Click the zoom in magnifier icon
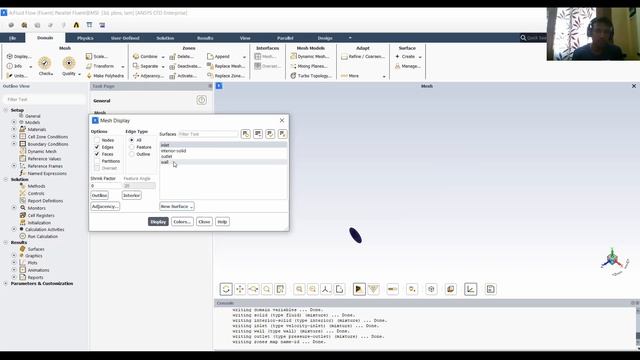The height and width of the screenshot is (360, 640). [x=299, y=289]
